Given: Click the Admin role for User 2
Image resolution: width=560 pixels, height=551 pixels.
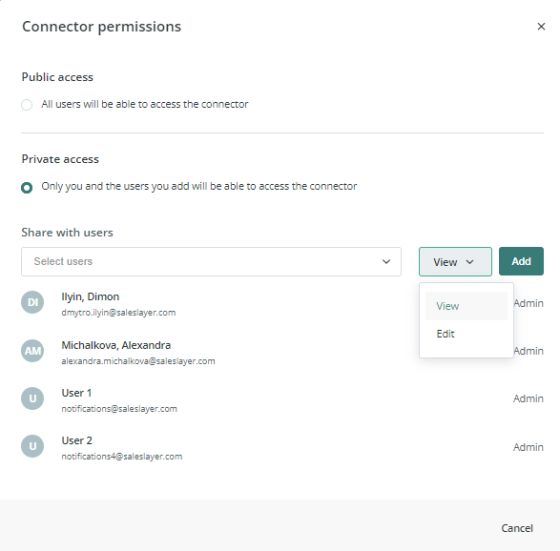Looking at the screenshot, I should tap(528, 447).
